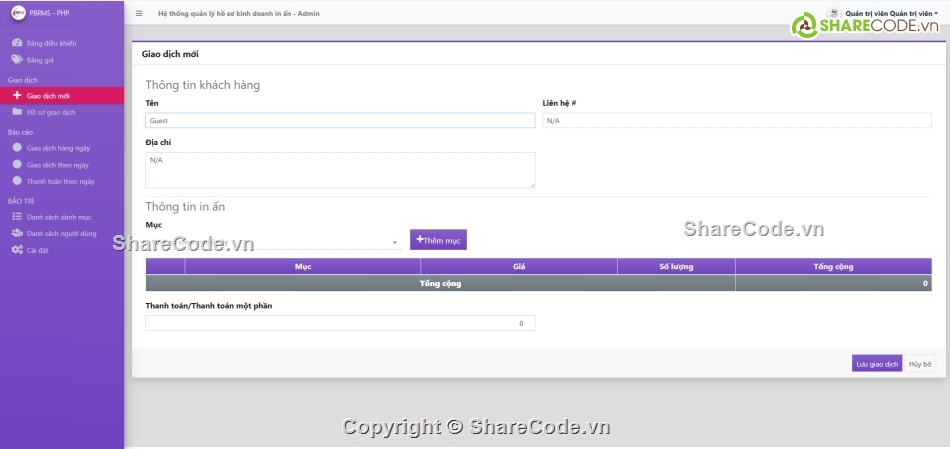This screenshot has height=449, width=950.
Task: Click the Thanh toán một phần amount field
Action: coord(340,323)
